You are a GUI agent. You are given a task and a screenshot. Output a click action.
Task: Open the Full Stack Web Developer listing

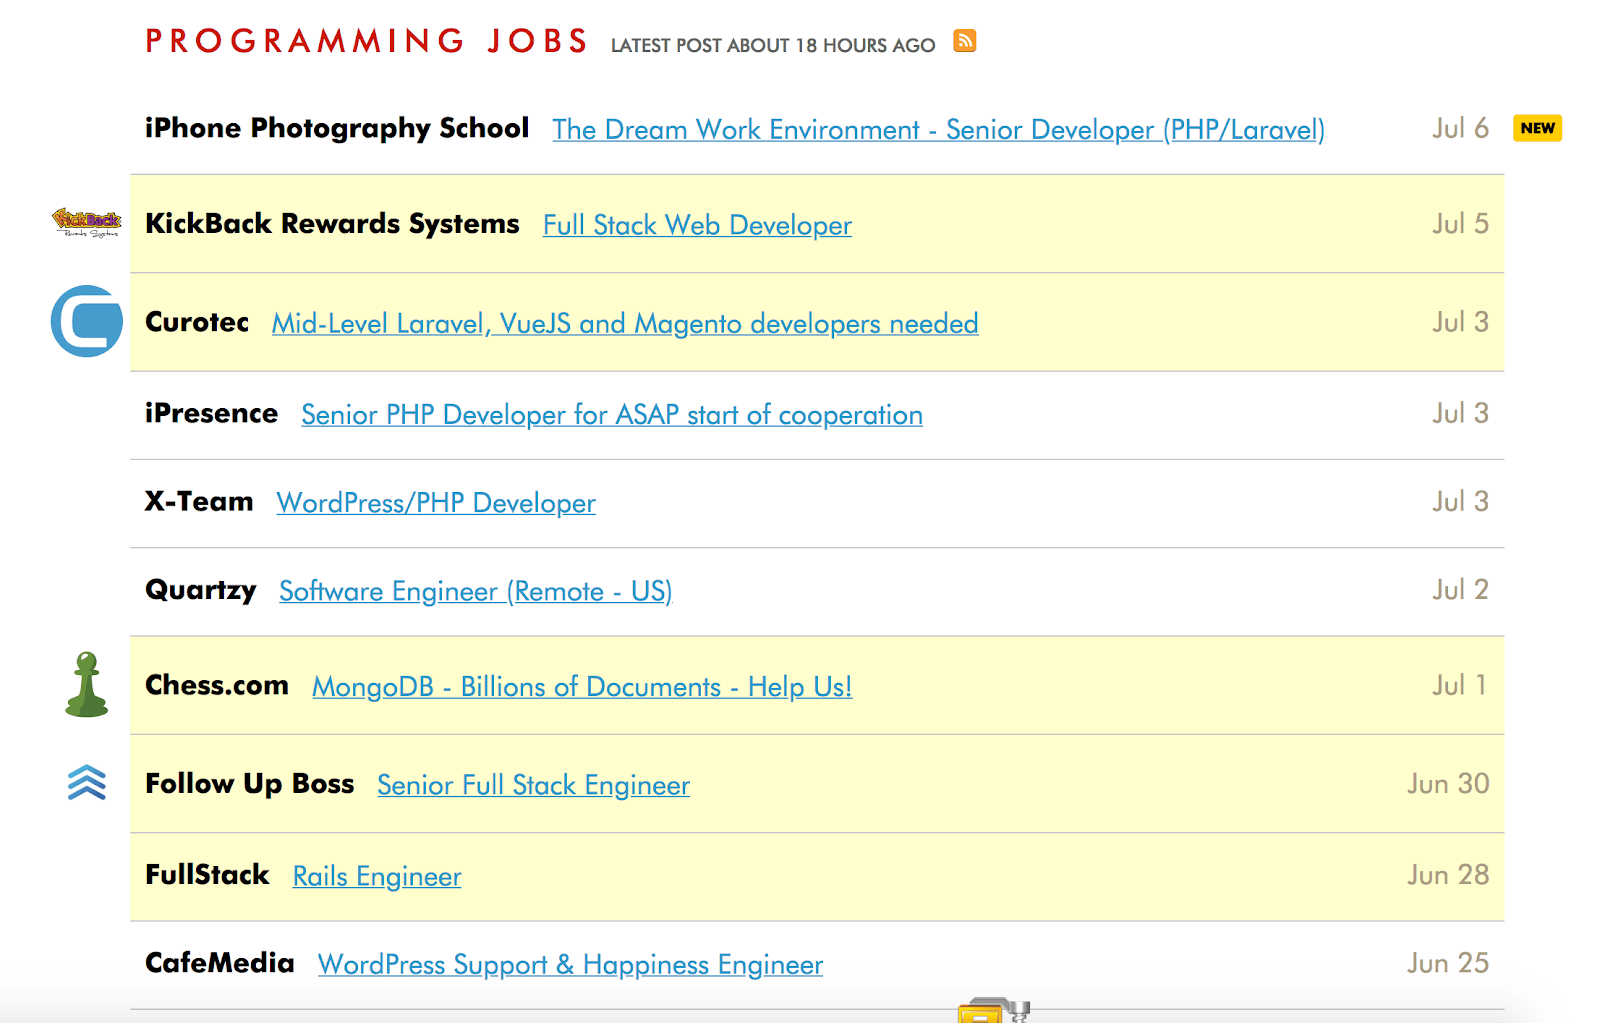(697, 225)
